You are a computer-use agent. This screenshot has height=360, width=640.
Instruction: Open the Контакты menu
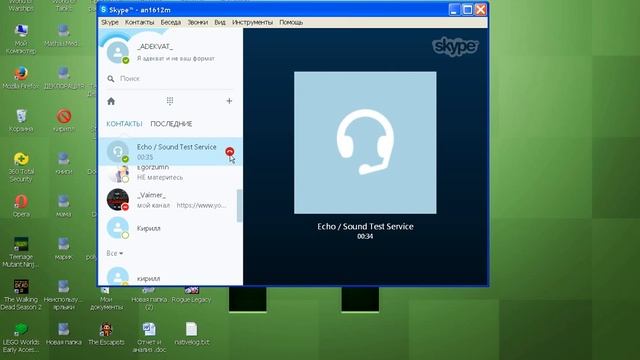[x=140, y=22]
